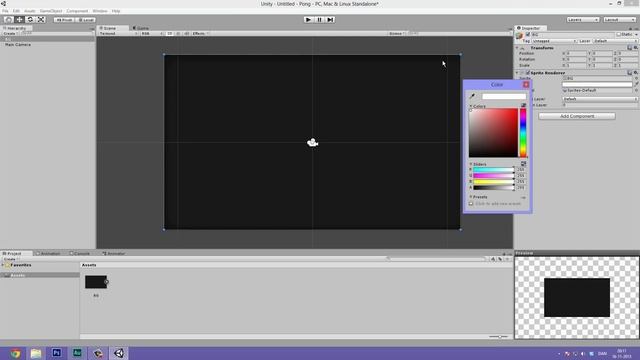The width and height of the screenshot is (640, 360).
Task: Open the Transform component help icon
Action: click(629, 48)
